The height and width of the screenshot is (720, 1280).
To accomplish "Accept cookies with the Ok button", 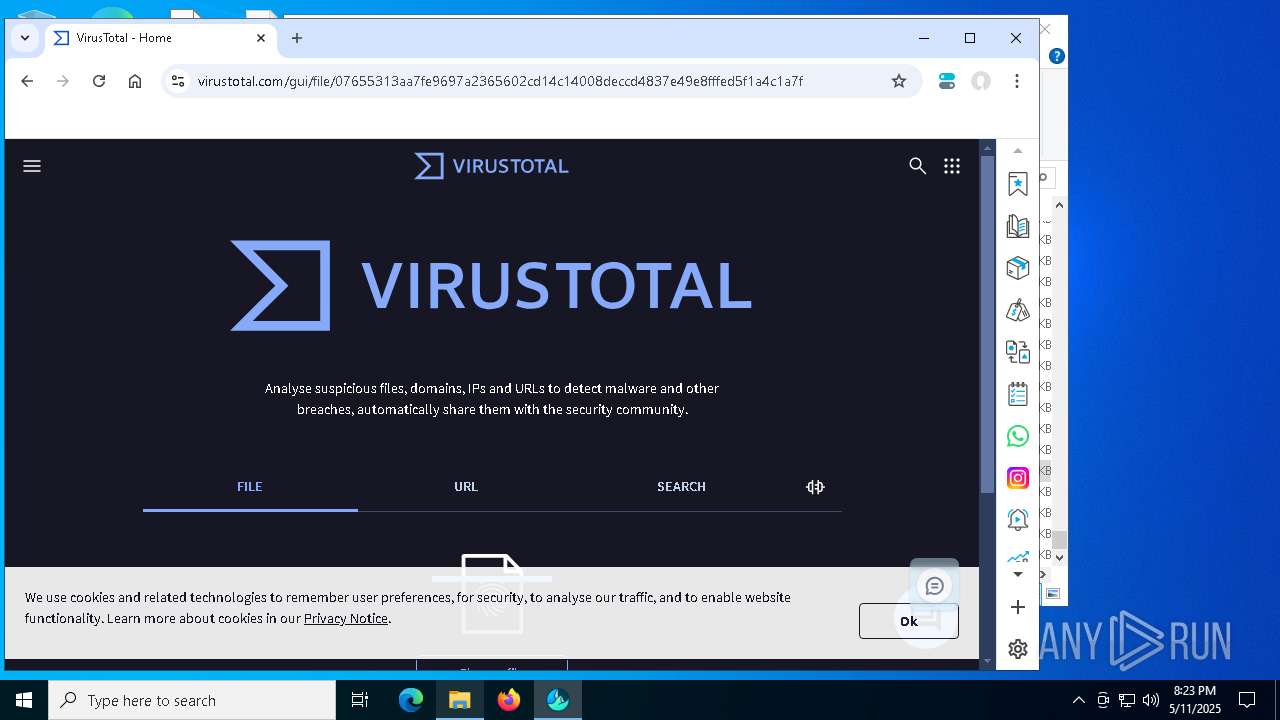I will click(x=908, y=621).
